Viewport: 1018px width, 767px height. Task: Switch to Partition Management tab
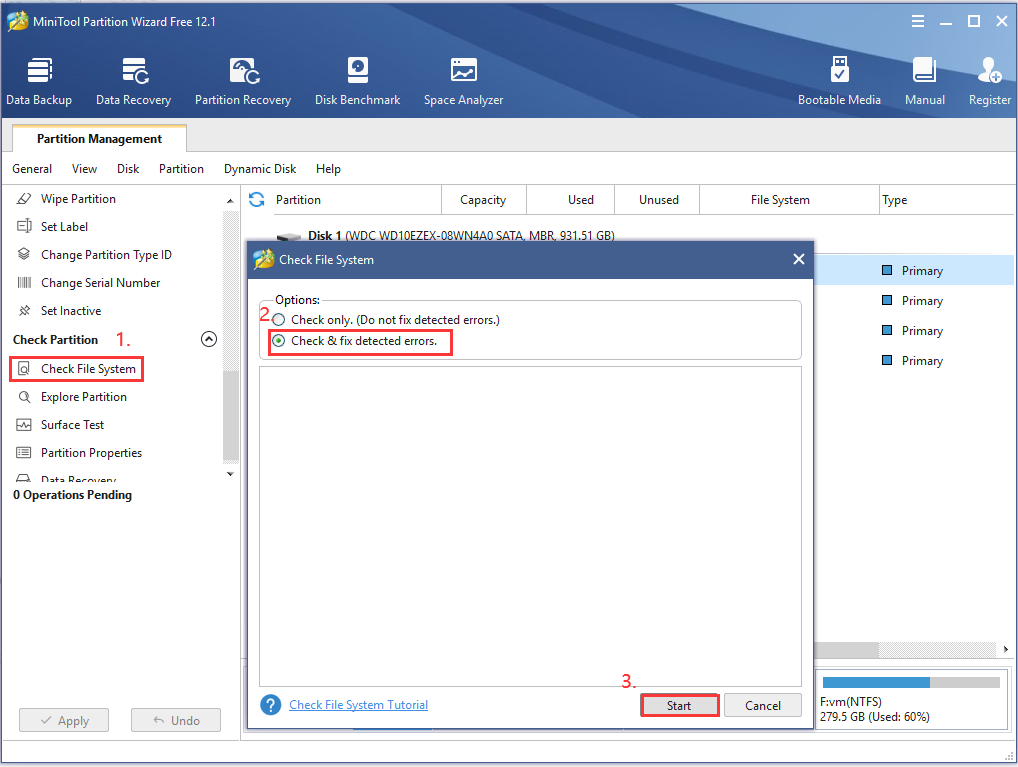pos(99,138)
